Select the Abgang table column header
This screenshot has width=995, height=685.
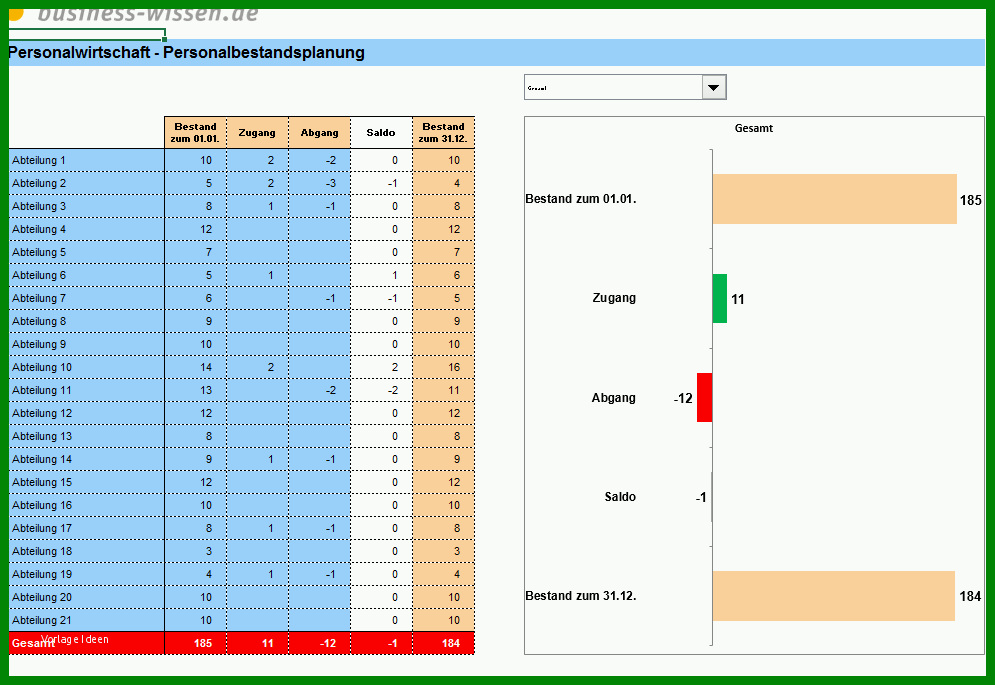click(319, 133)
